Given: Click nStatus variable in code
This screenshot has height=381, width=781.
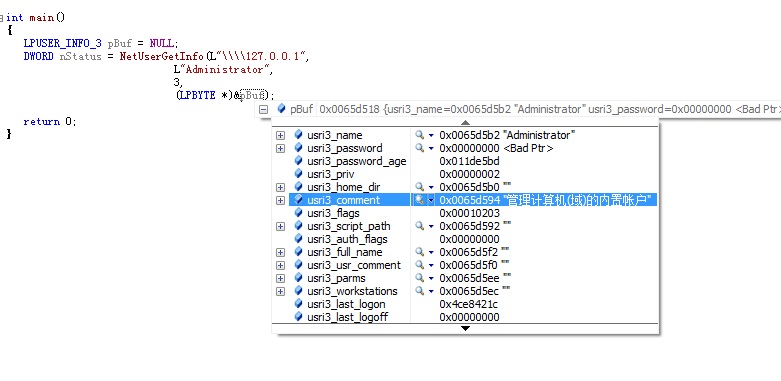Looking at the screenshot, I should (x=81, y=56).
